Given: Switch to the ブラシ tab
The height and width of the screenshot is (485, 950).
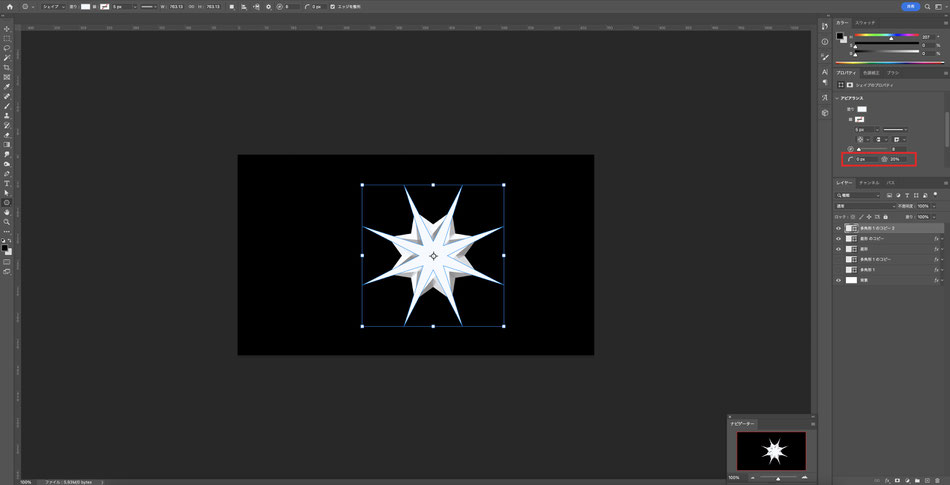Looking at the screenshot, I should pyautogui.click(x=893, y=73).
